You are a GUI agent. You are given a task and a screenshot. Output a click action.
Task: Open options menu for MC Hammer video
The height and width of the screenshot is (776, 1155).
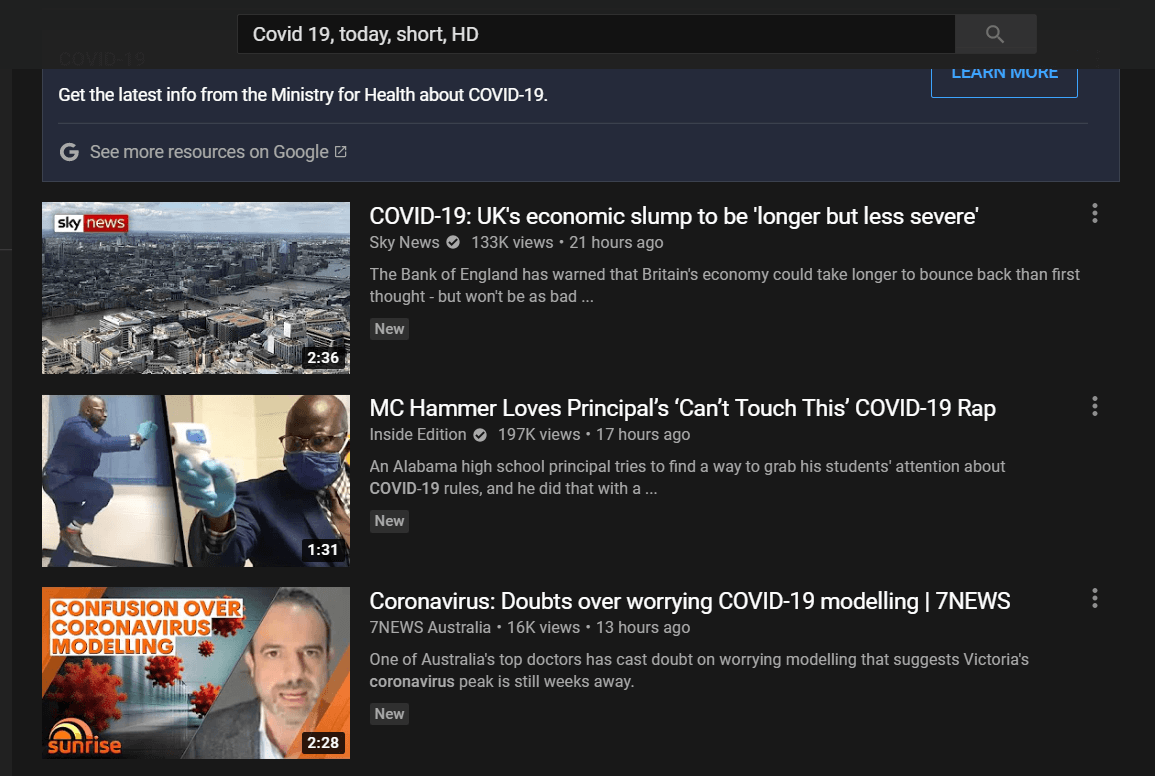point(1095,406)
